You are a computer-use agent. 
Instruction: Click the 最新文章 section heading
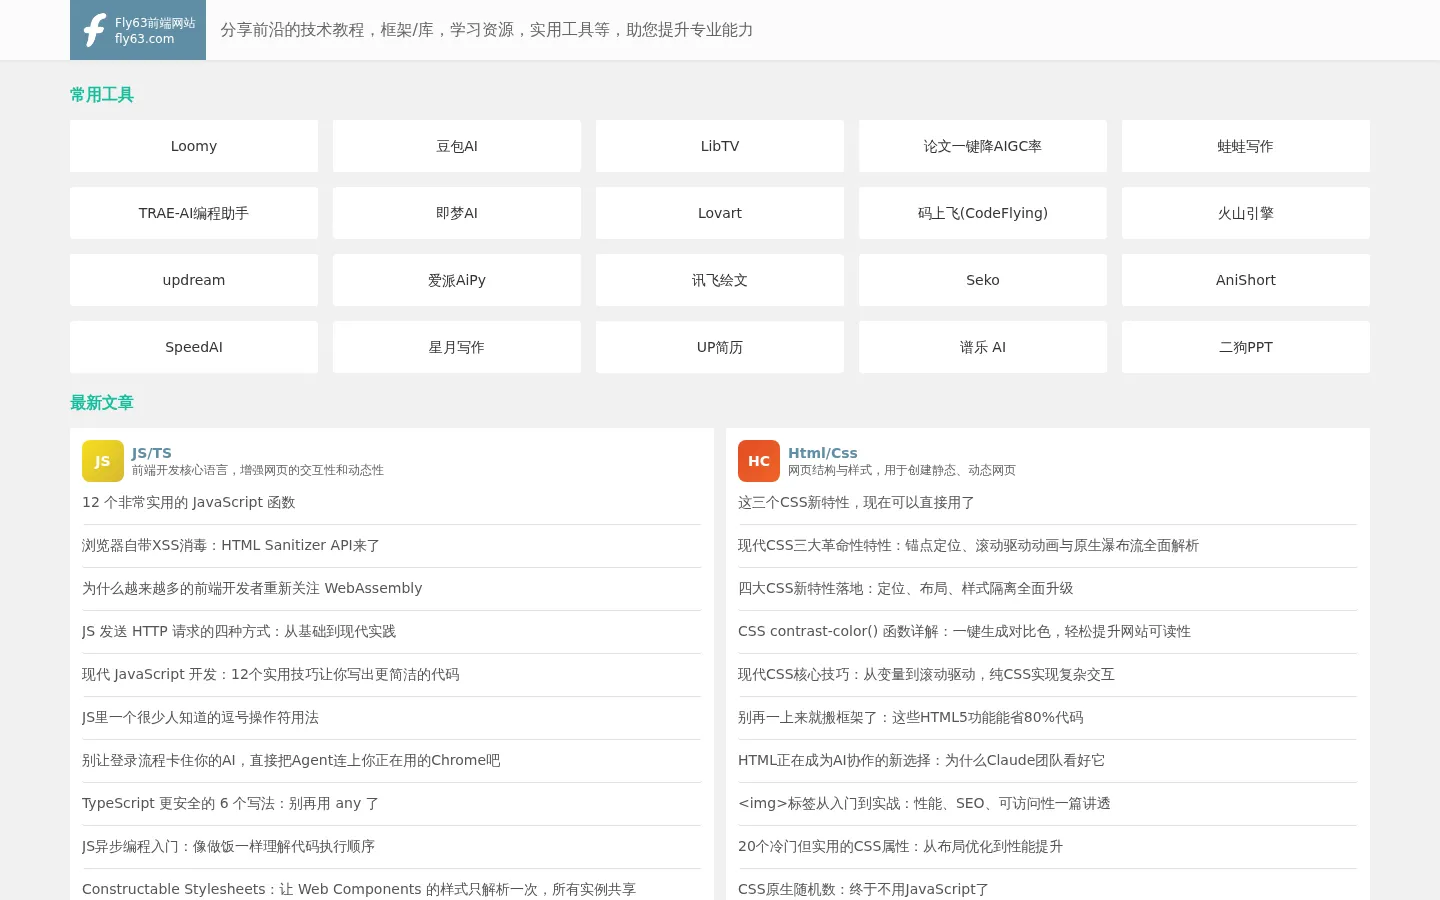[x=102, y=403]
